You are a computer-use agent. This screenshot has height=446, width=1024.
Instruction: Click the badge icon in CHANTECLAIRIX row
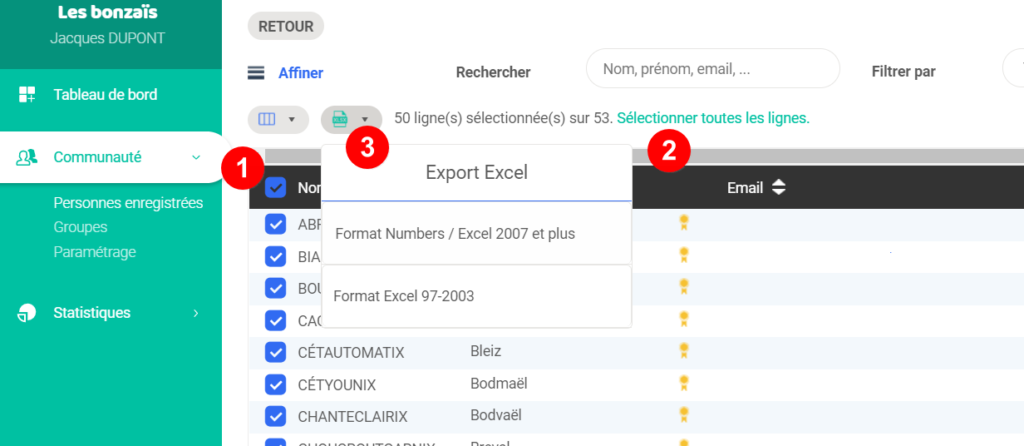[684, 414]
